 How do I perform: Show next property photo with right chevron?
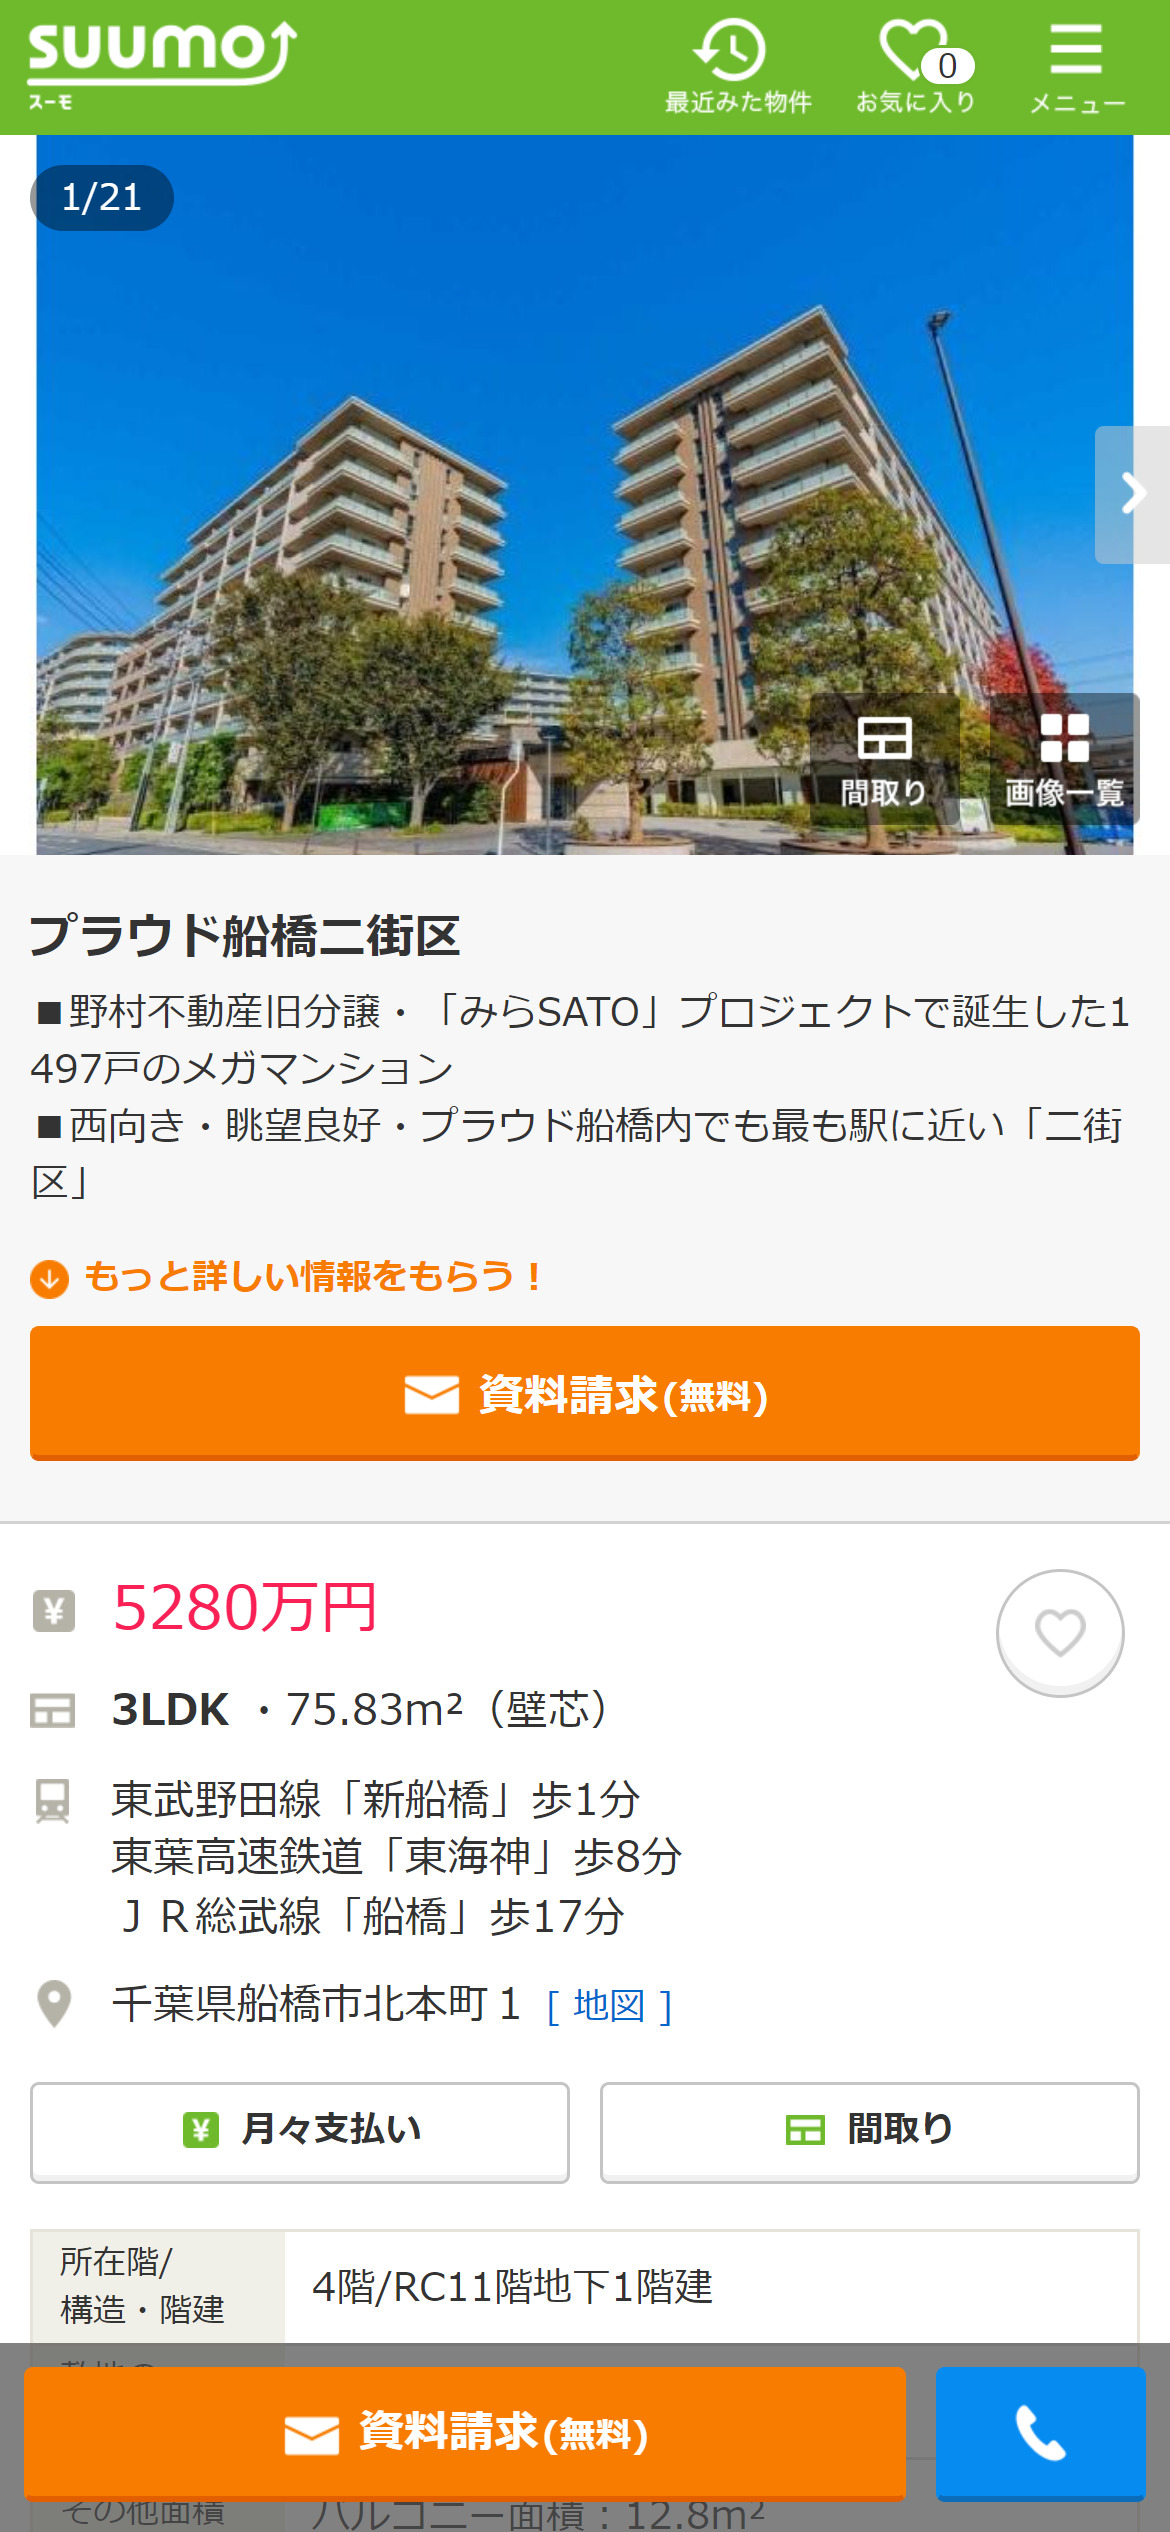[1132, 494]
